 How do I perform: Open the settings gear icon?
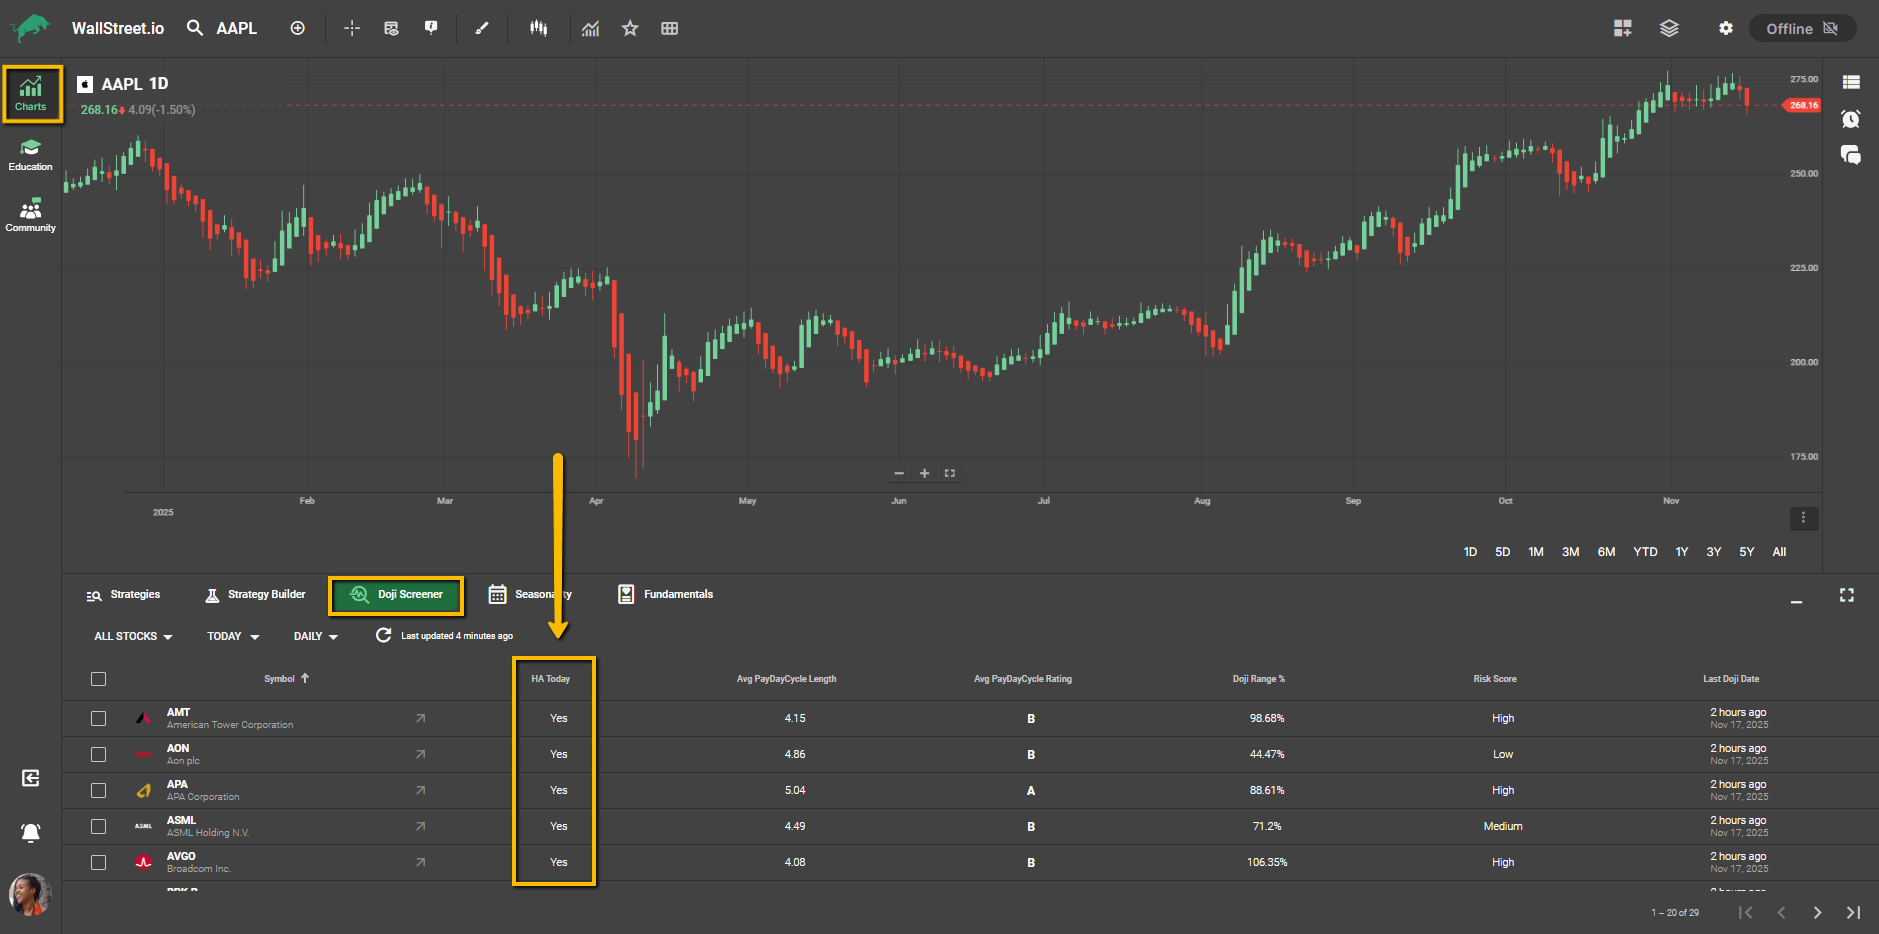coord(1725,28)
